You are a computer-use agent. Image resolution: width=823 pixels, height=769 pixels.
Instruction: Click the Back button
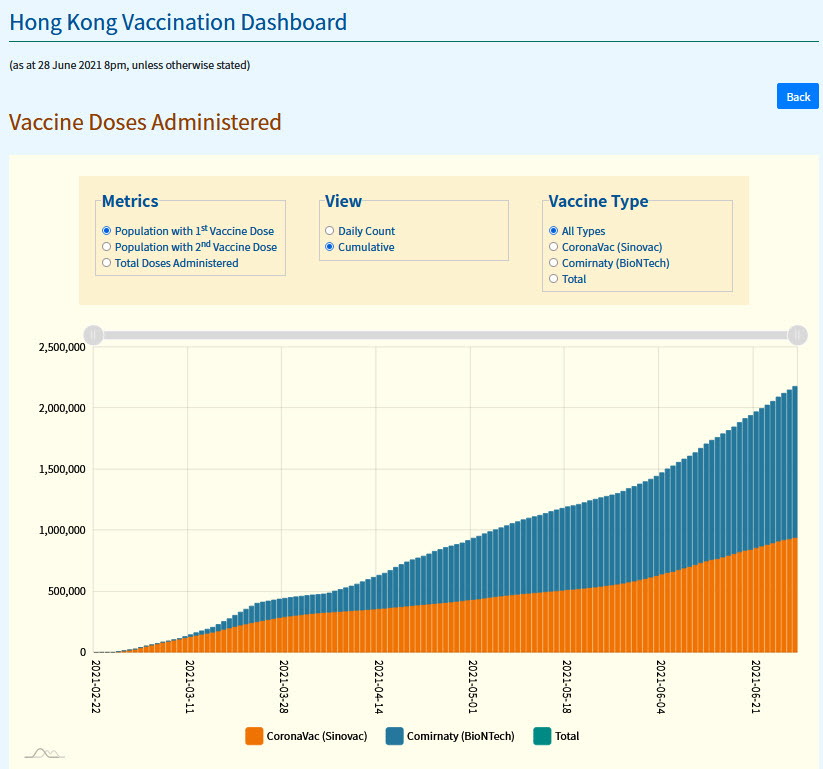pos(797,97)
